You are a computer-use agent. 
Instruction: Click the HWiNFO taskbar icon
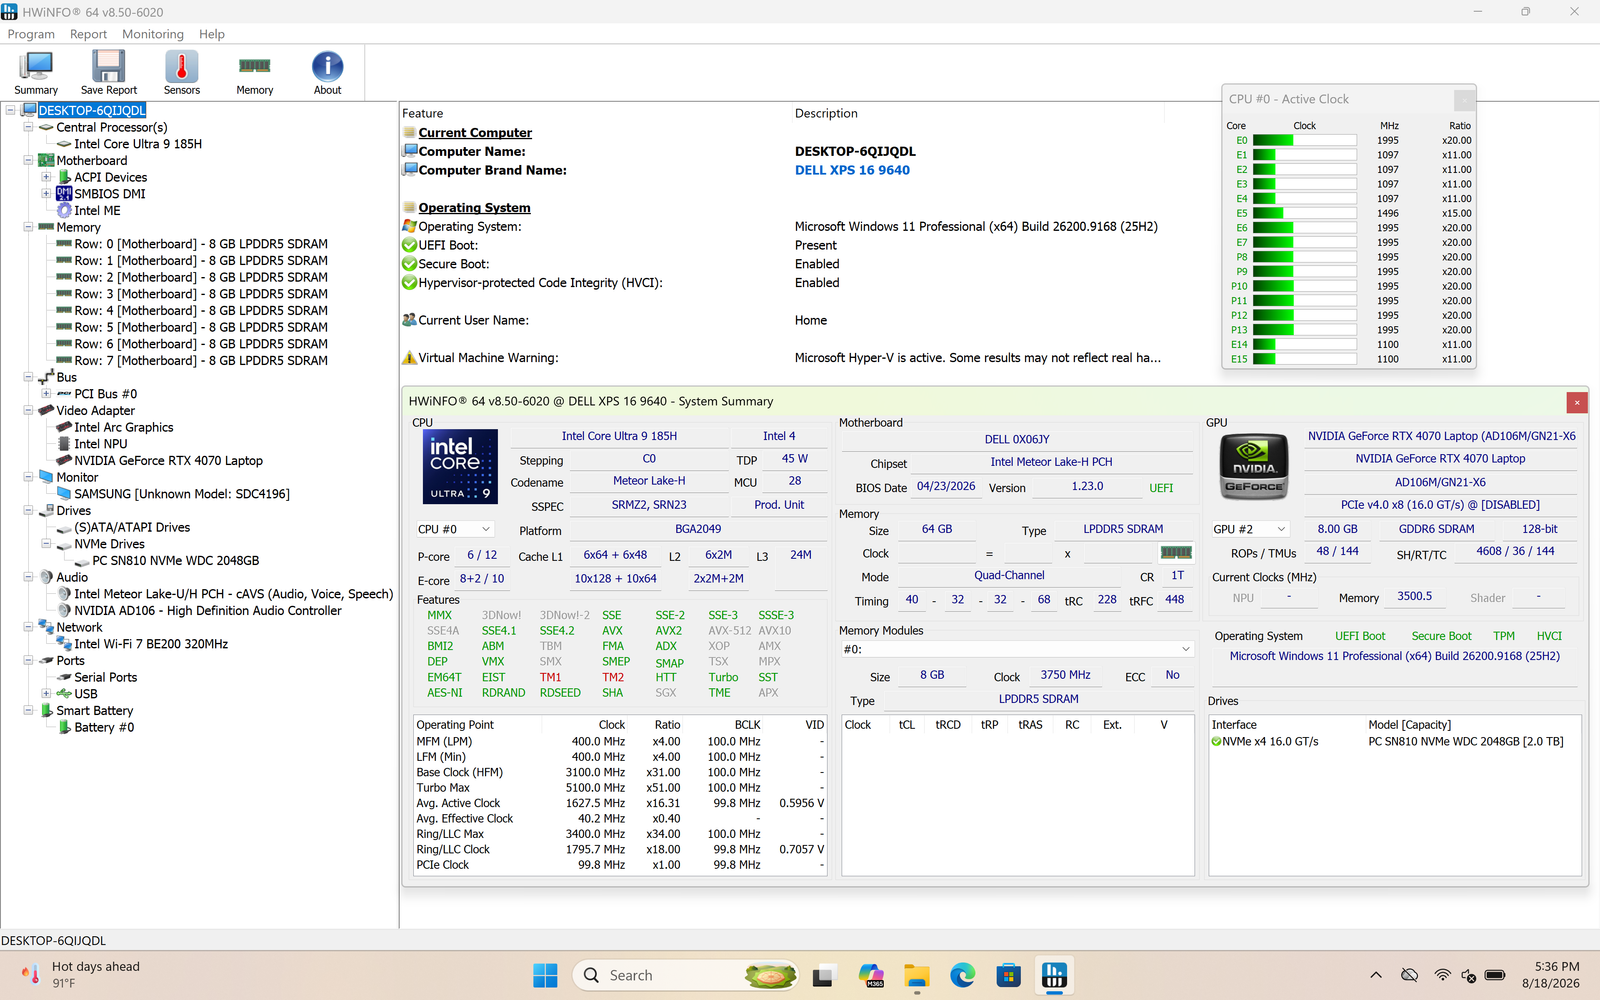(1054, 975)
